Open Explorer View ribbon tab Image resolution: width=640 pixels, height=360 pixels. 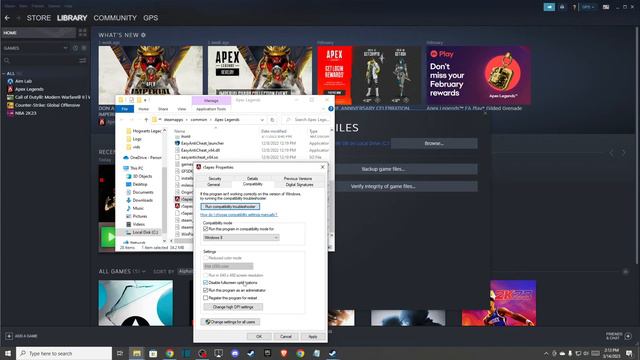click(182, 109)
